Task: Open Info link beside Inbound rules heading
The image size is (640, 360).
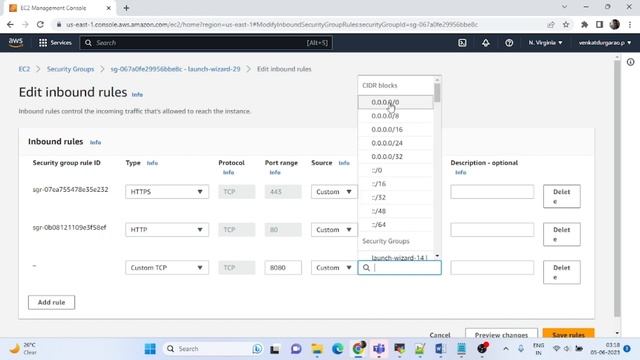Action: pyautogui.click(x=96, y=142)
